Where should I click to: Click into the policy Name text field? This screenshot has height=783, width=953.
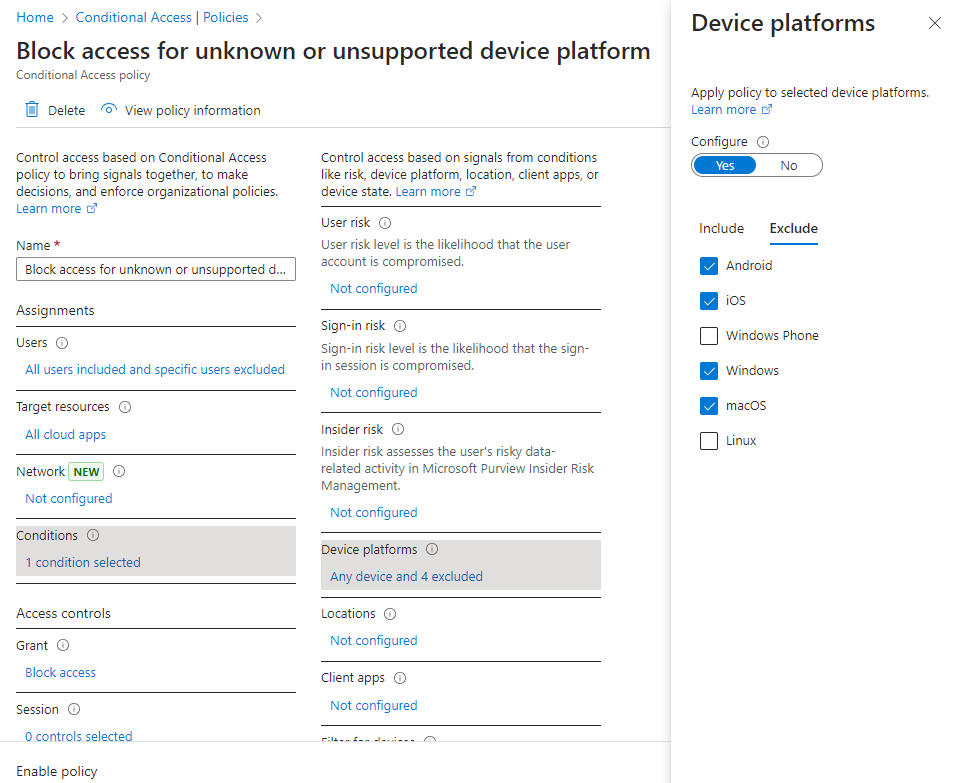[x=156, y=270]
